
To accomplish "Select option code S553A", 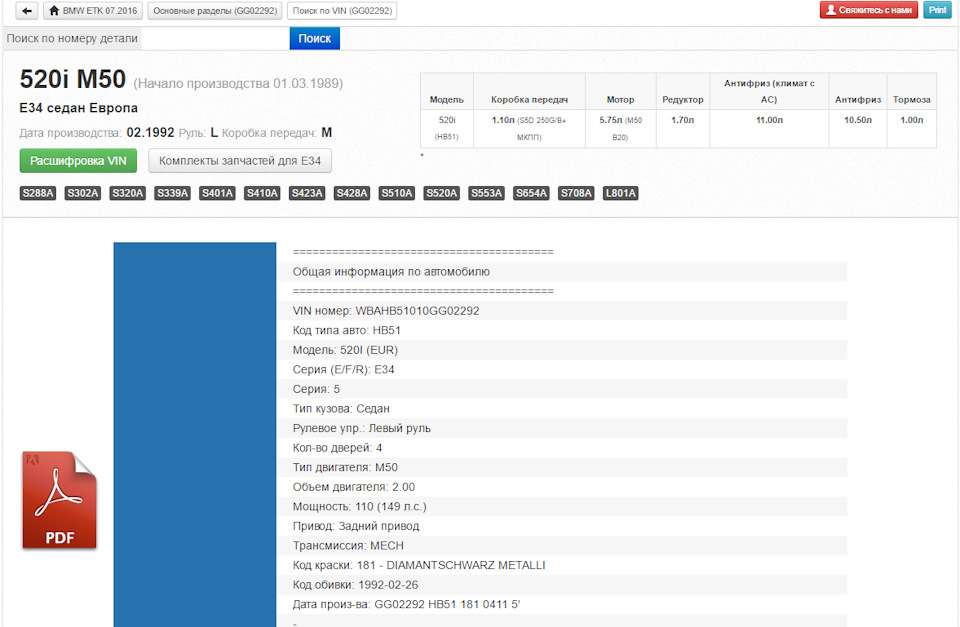I will (x=487, y=193).
